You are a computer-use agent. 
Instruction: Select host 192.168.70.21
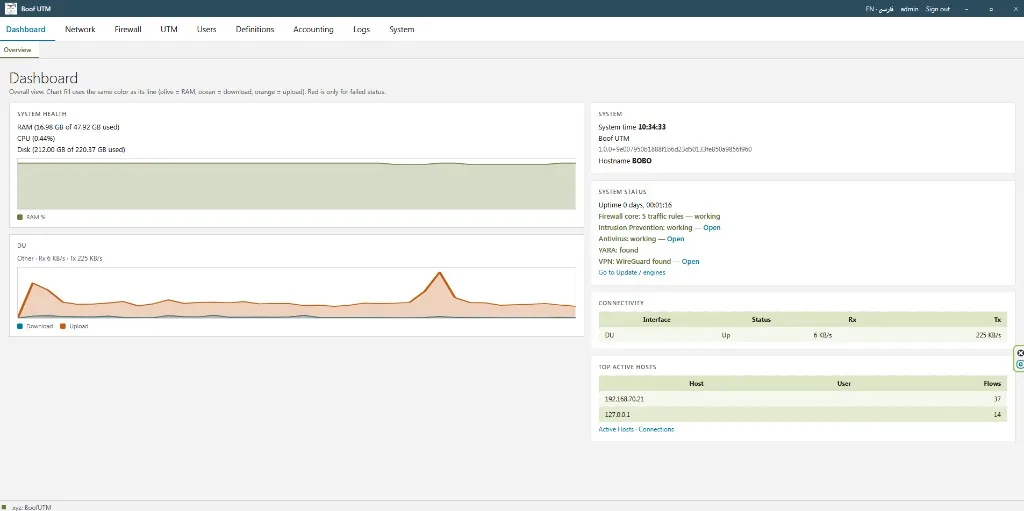pyautogui.click(x=624, y=399)
